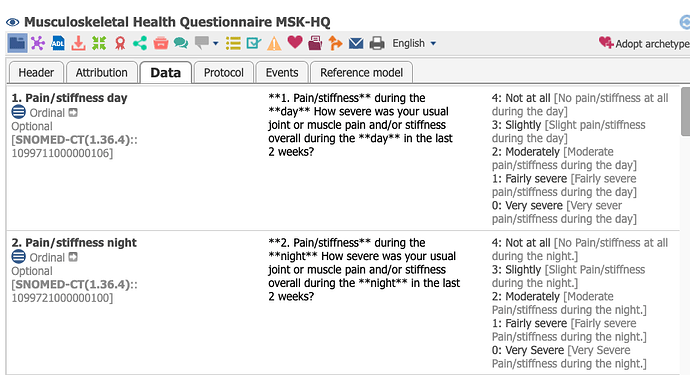Click the Adopt archetype button

tap(644, 43)
